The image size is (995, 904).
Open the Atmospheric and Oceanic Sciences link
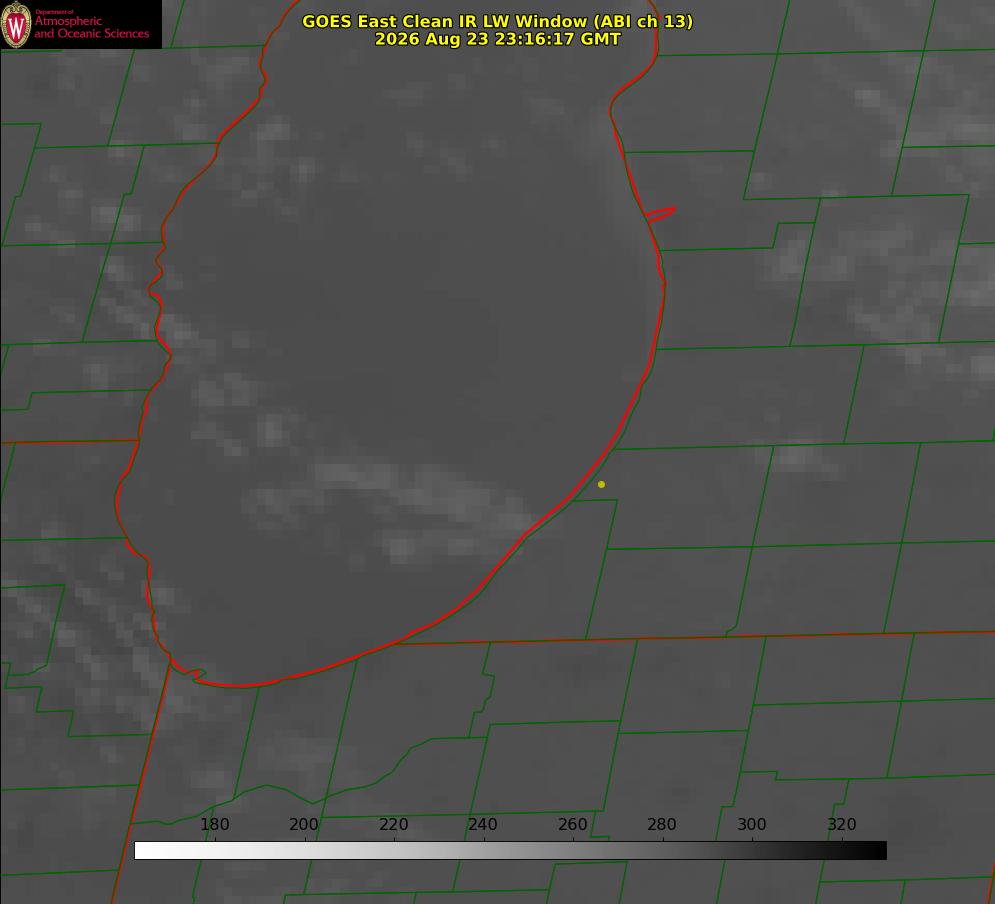[x=91, y=27]
